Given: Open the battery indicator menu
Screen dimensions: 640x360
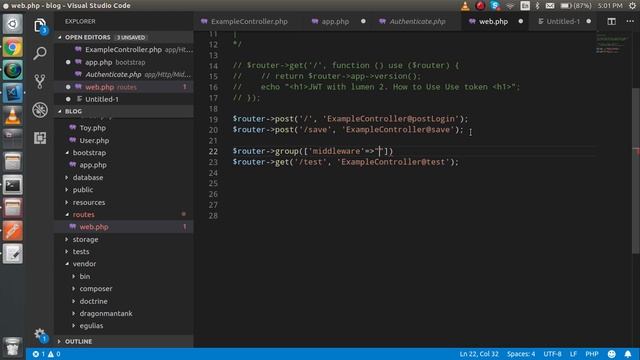Looking at the screenshot, I should 576,6.
